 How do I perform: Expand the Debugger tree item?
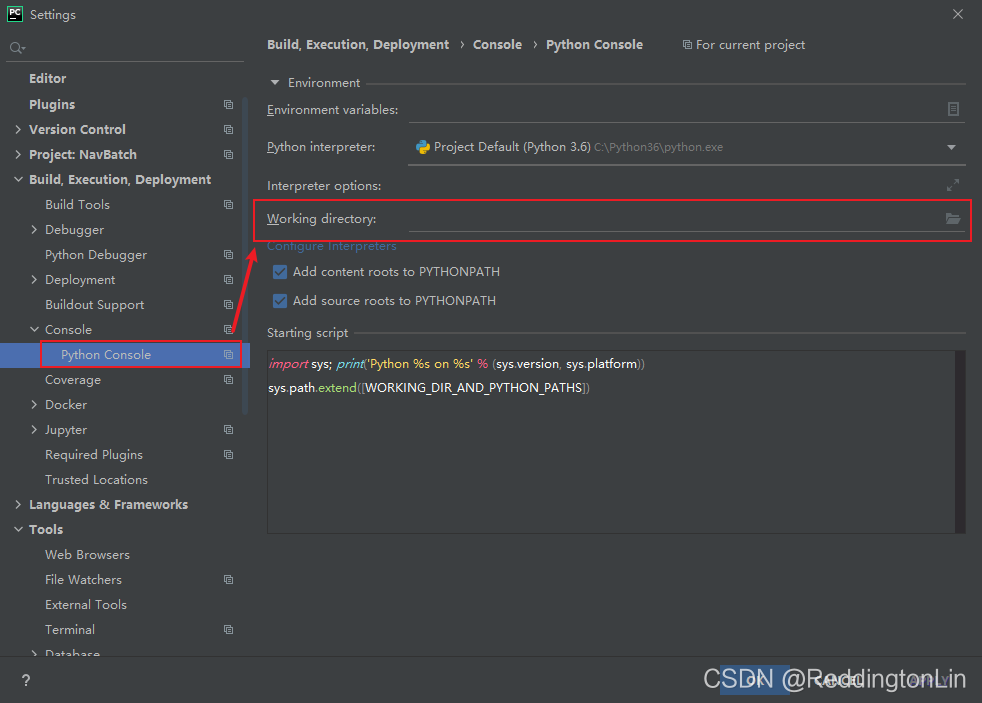tap(33, 229)
